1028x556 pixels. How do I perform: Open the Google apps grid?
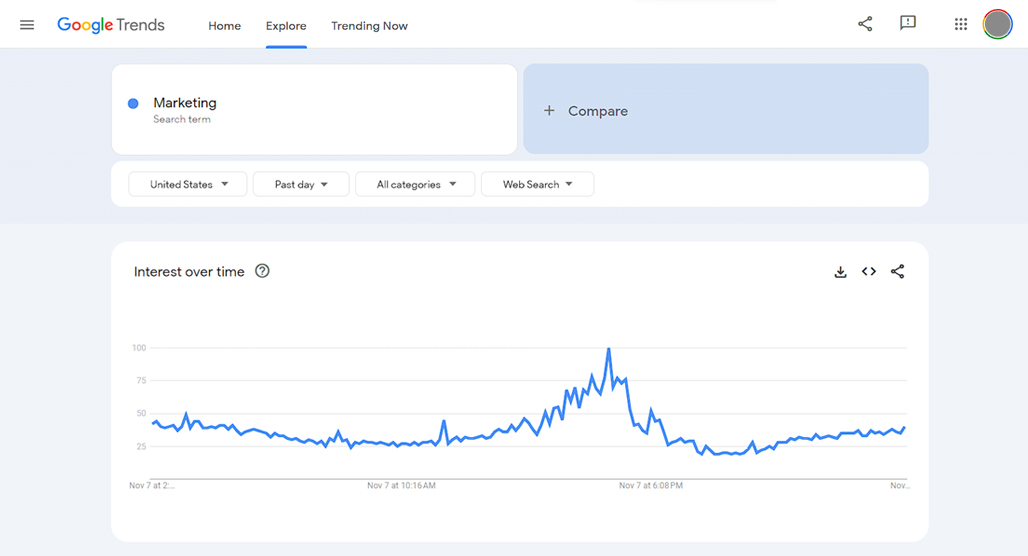point(960,24)
